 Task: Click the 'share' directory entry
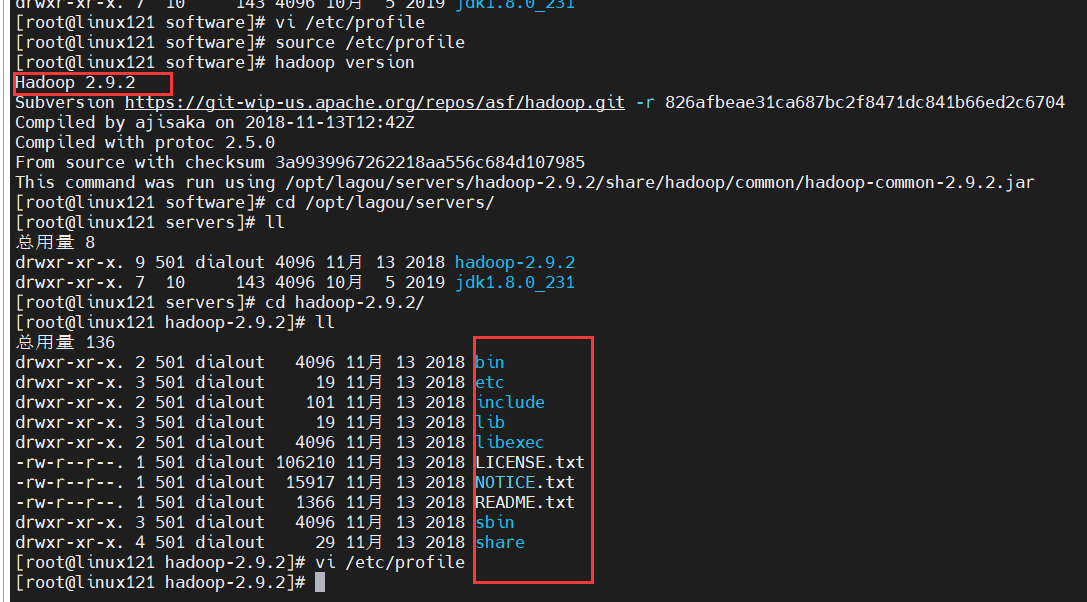500,542
